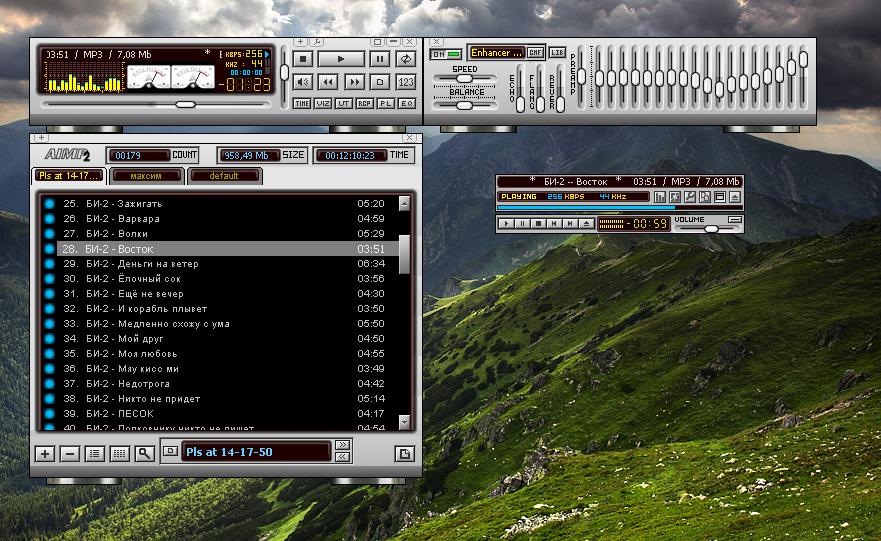Pause playback in the main player
This screenshot has height=541, width=881.
(380, 60)
